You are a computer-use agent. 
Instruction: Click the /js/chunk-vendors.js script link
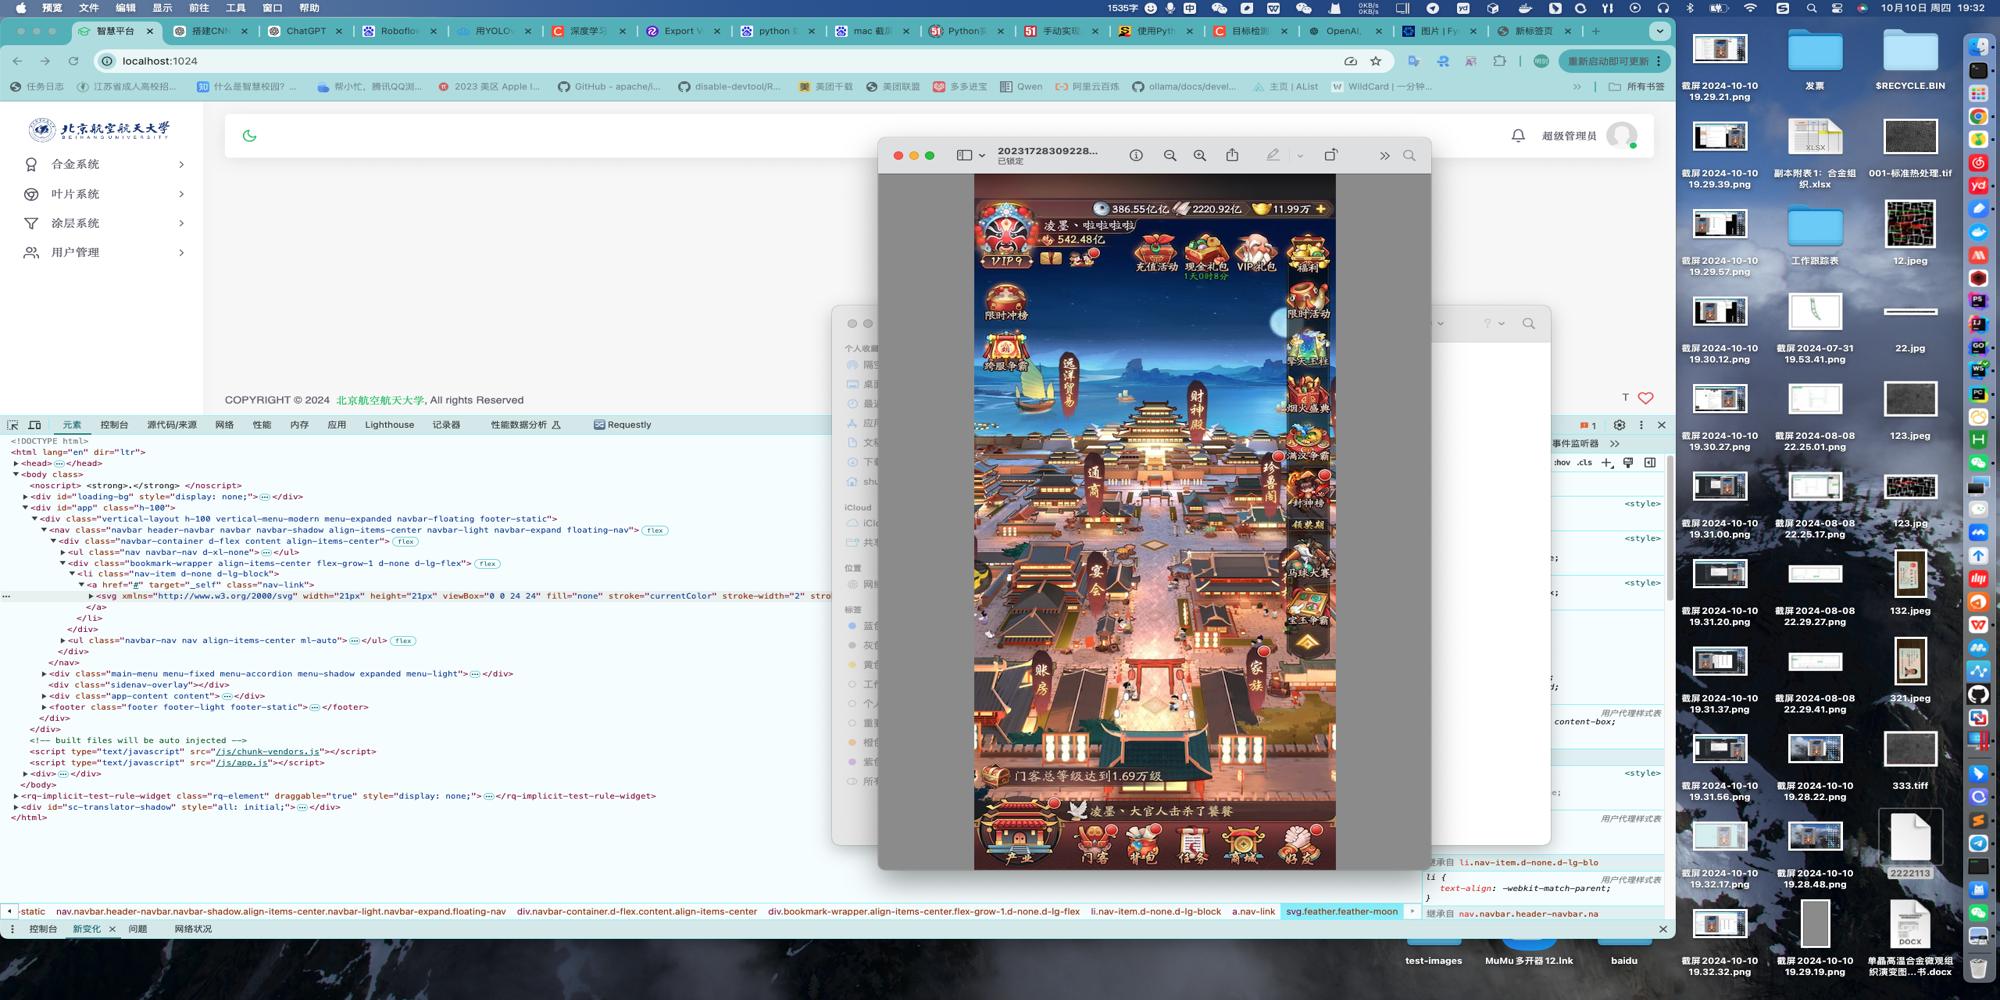[268, 752]
